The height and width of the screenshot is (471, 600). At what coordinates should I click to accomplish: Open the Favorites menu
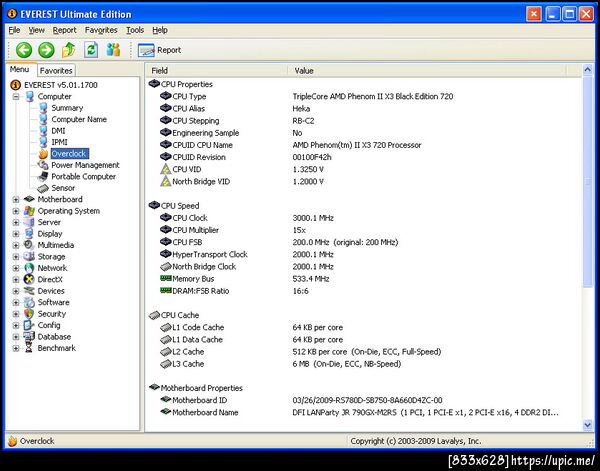101,30
